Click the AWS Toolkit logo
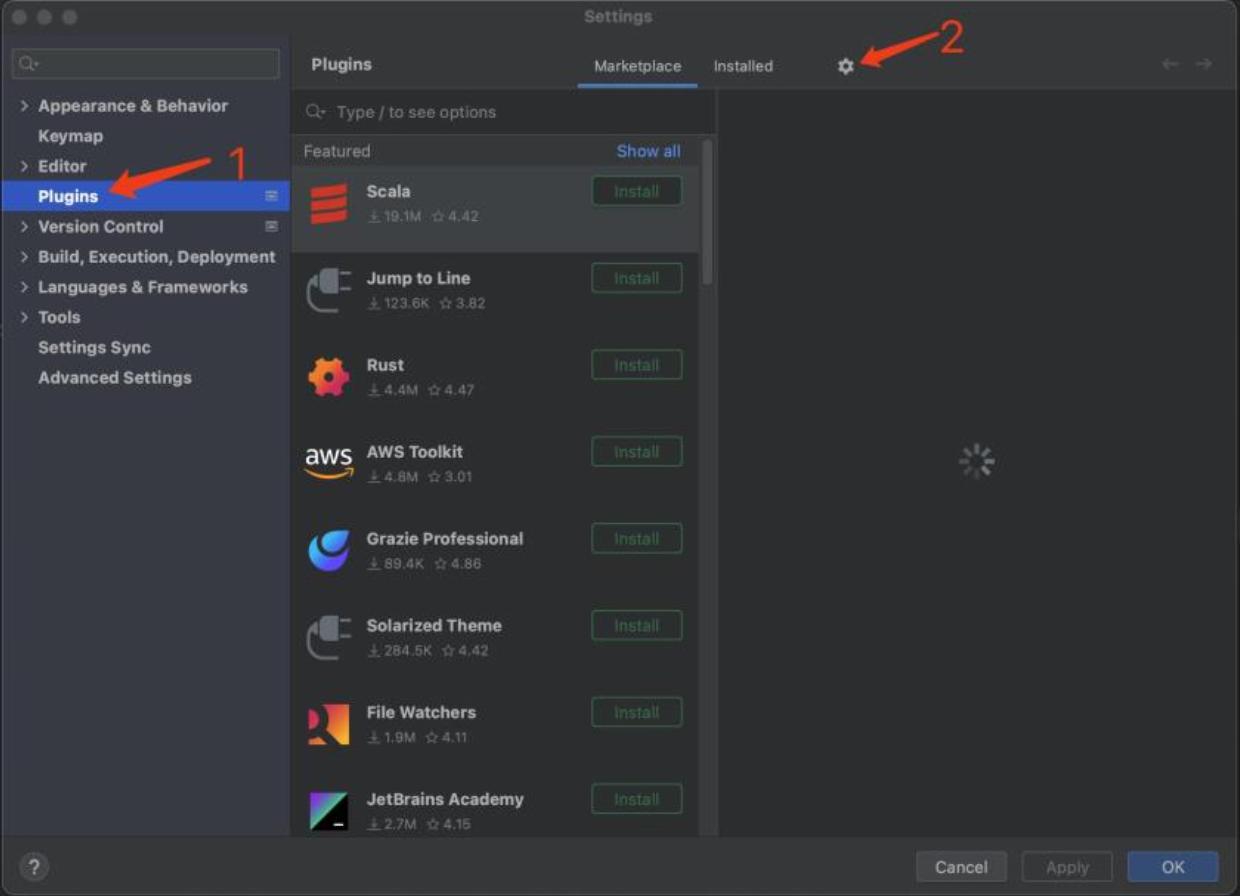 tap(329, 463)
